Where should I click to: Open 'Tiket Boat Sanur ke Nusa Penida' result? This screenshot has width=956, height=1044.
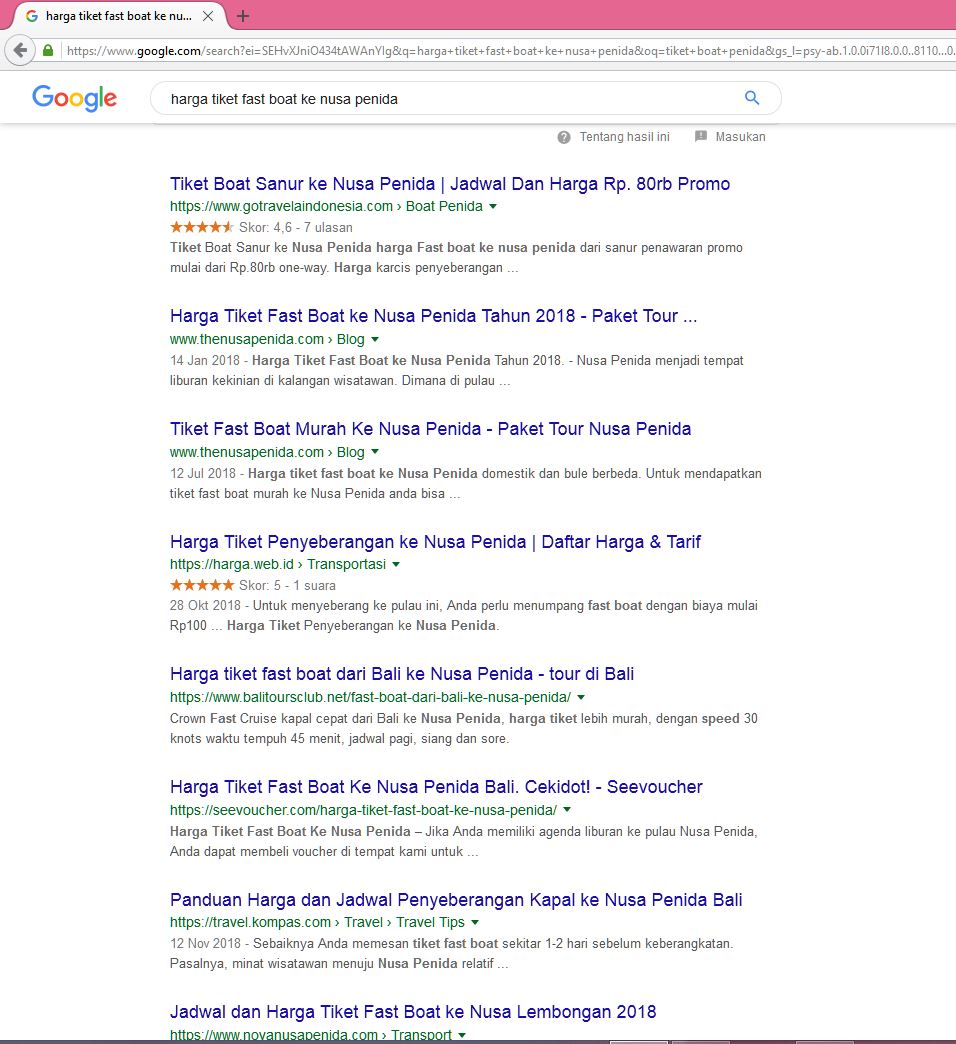pos(449,184)
